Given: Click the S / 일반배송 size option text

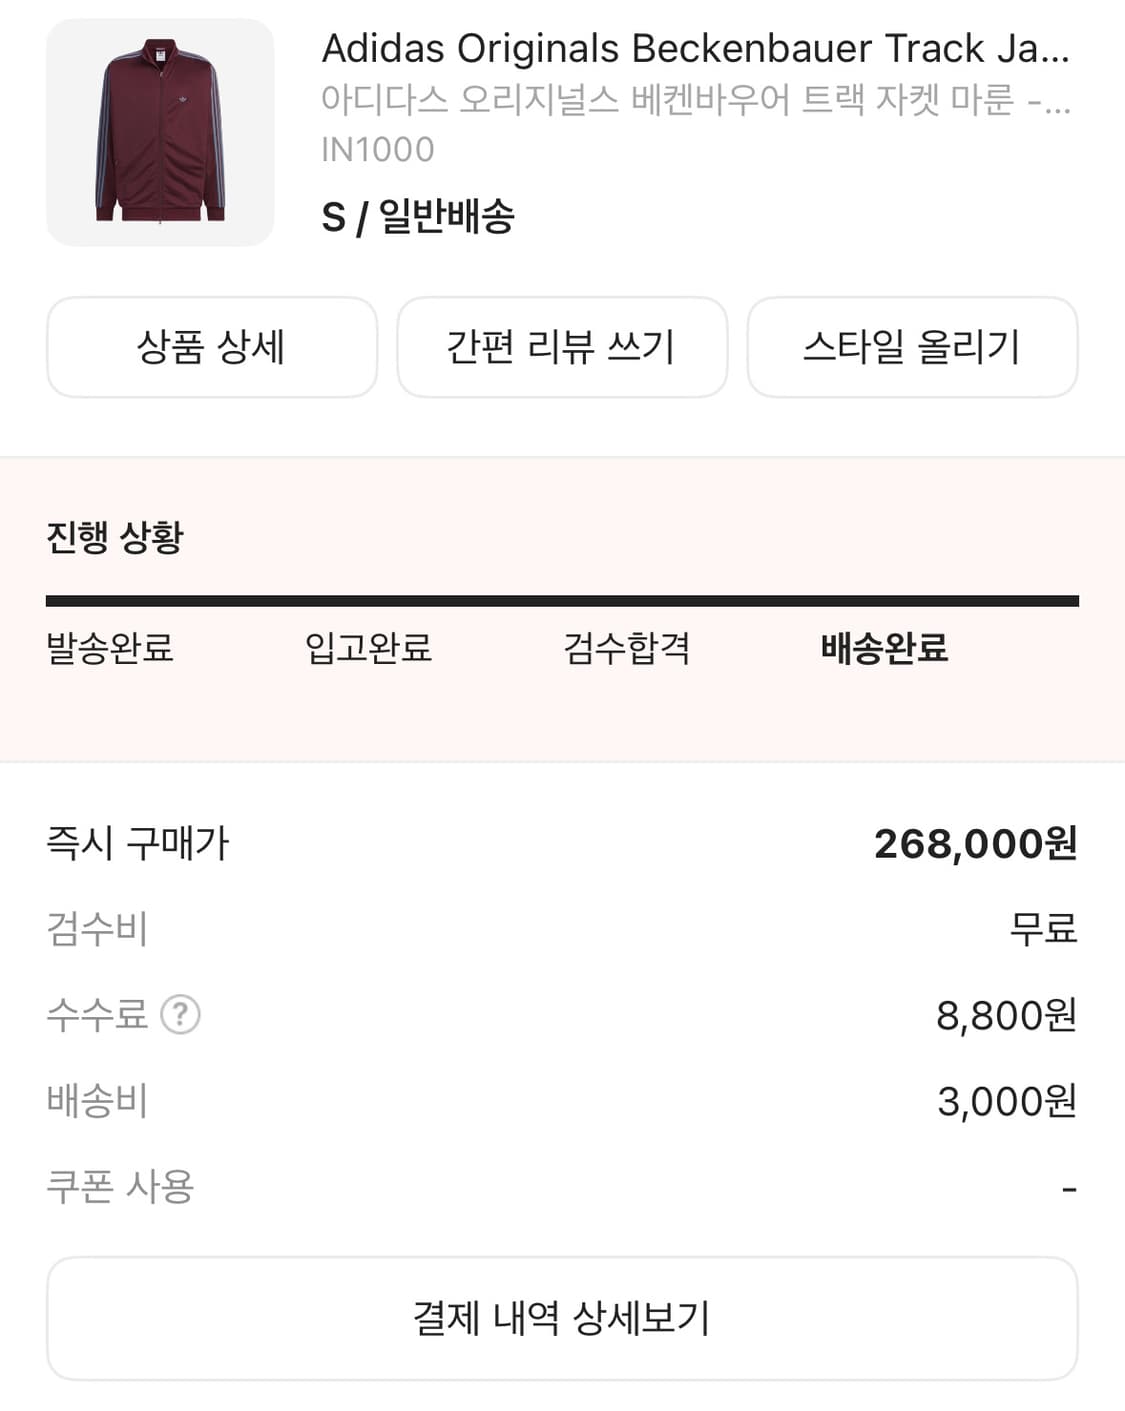Looking at the screenshot, I should tap(418, 216).
